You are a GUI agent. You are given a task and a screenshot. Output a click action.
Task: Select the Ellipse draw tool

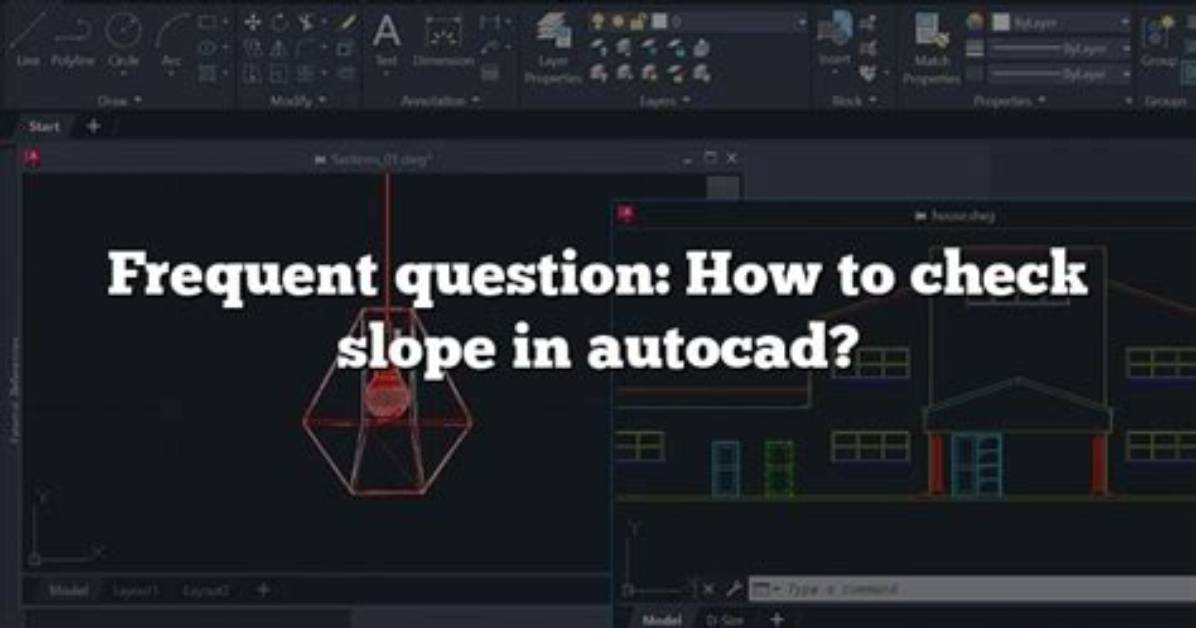tap(207, 47)
